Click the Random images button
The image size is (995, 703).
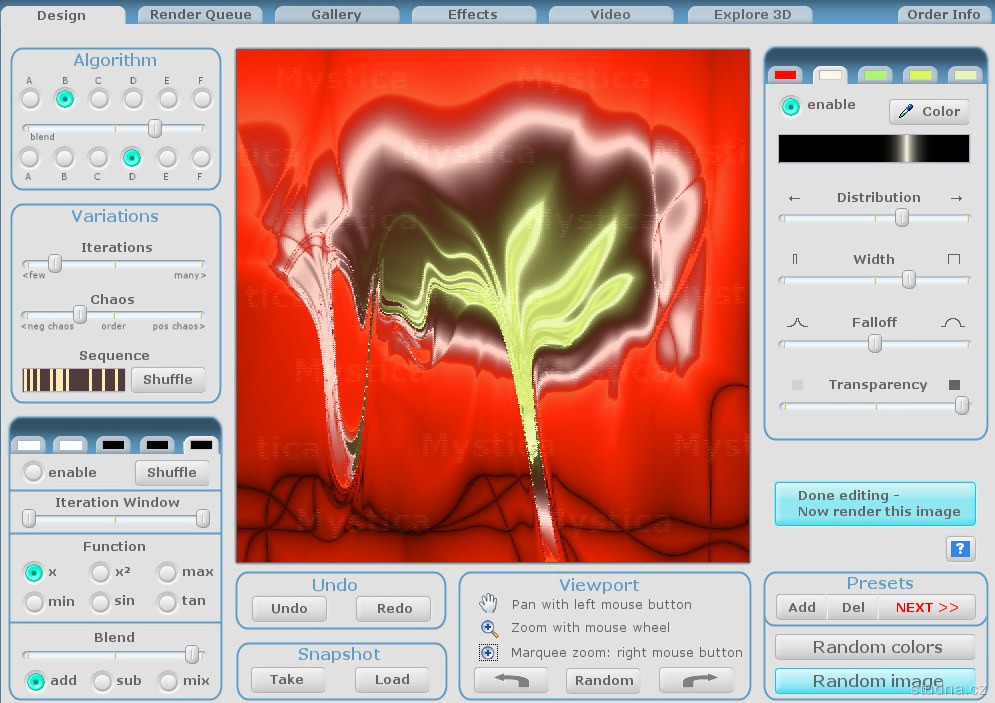click(875, 681)
